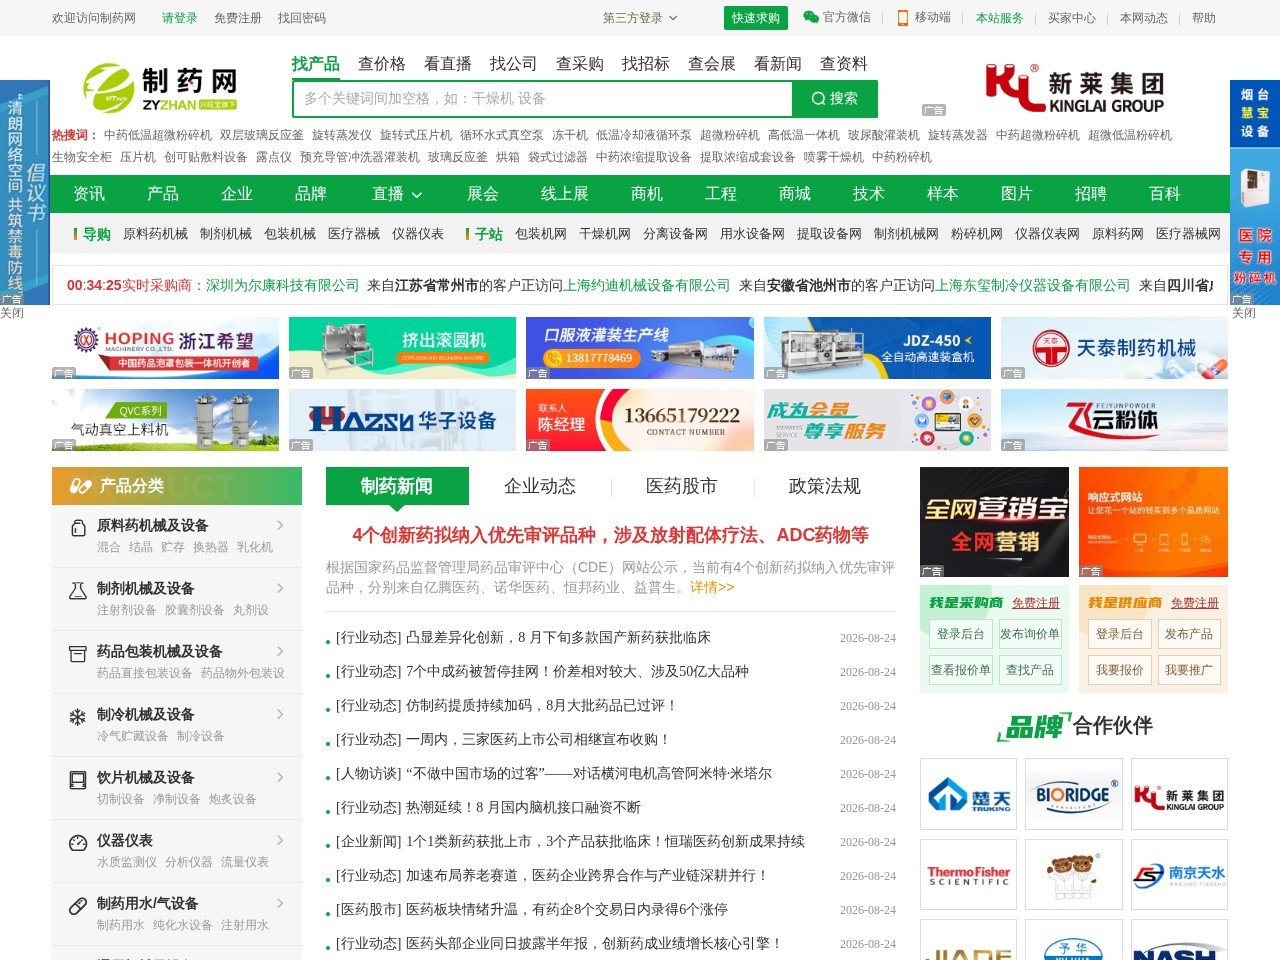This screenshot has width=1280, height=960.
Task: Expand the 药品包装机械及设备 category arrow
Action: click(x=280, y=651)
